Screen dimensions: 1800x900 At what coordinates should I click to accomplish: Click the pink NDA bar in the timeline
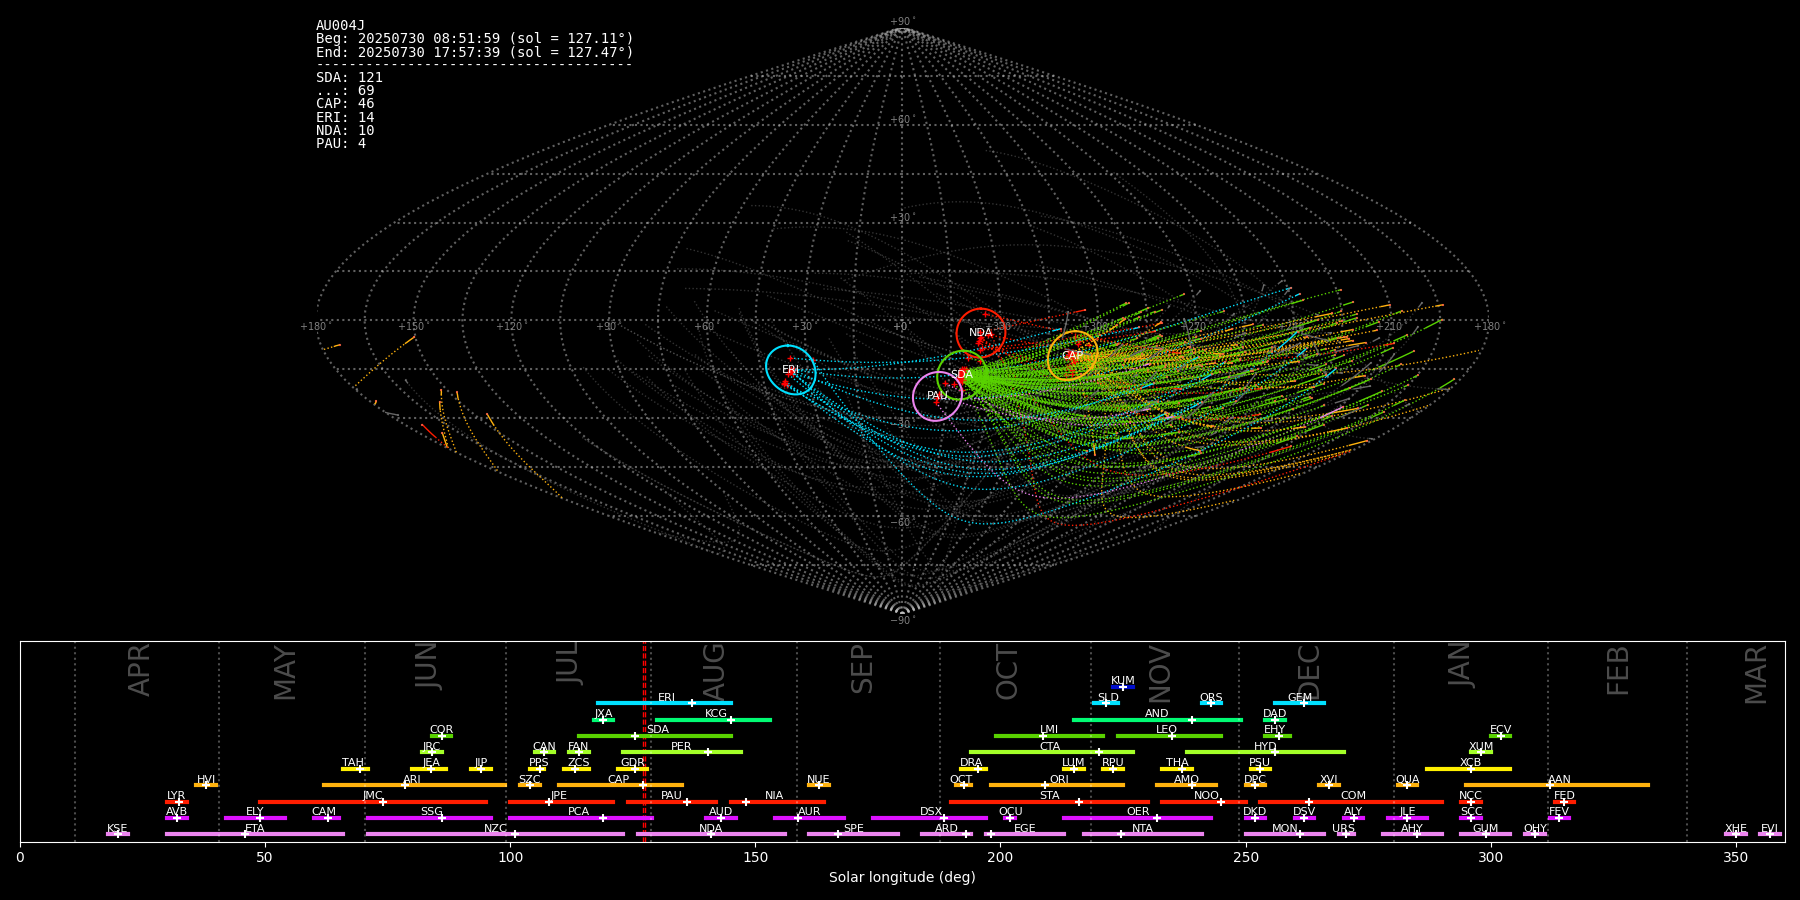pyautogui.click(x=711, y=834)
